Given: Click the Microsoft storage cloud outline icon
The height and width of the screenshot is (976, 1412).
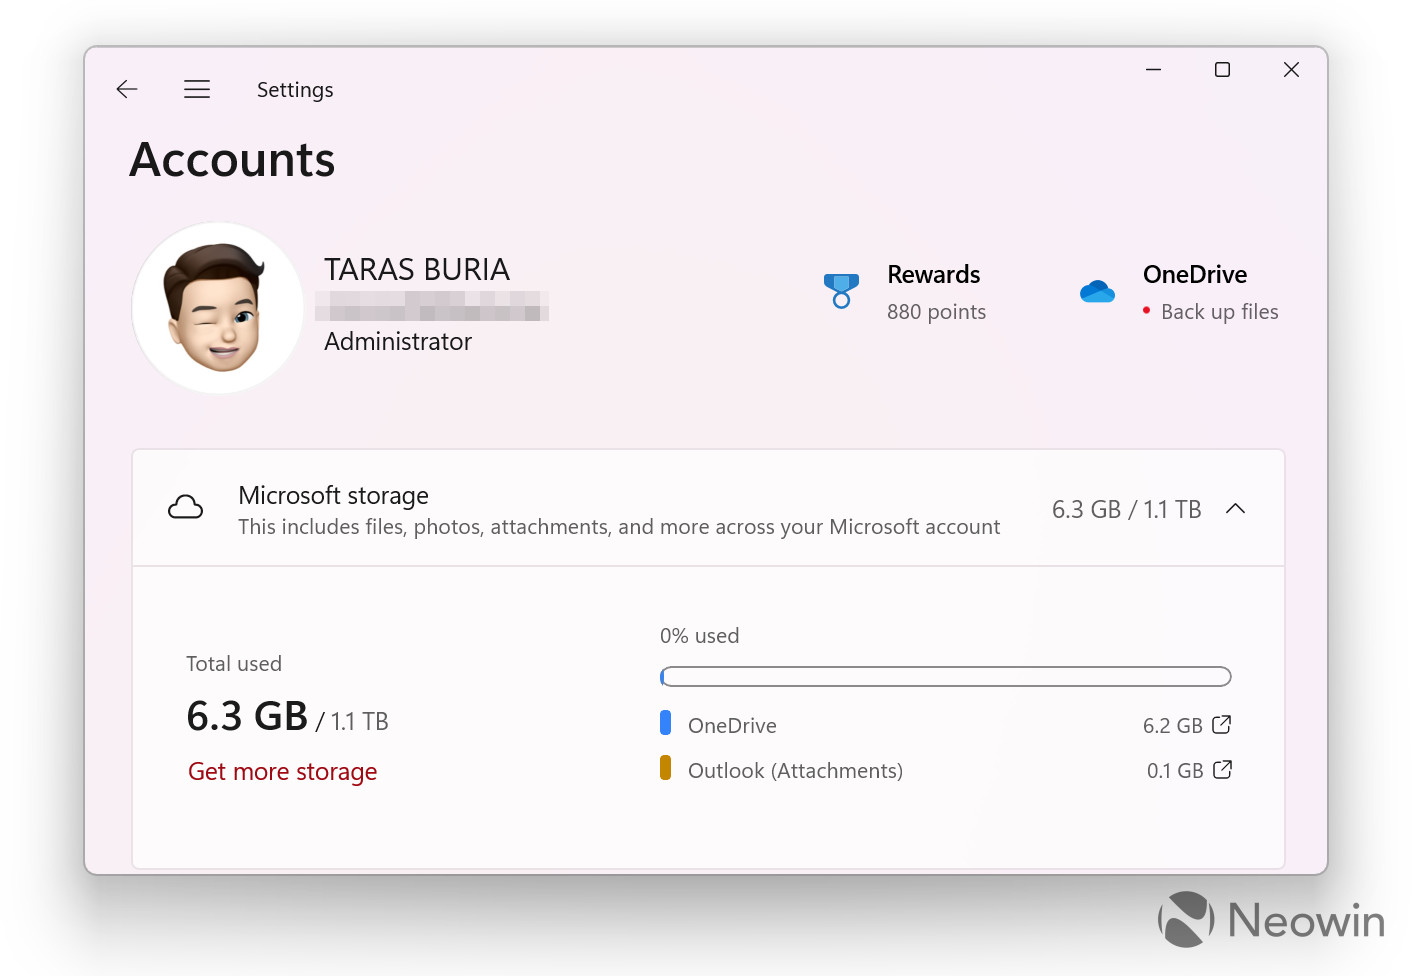Looking at the screenshot, I should pos(185,508).
